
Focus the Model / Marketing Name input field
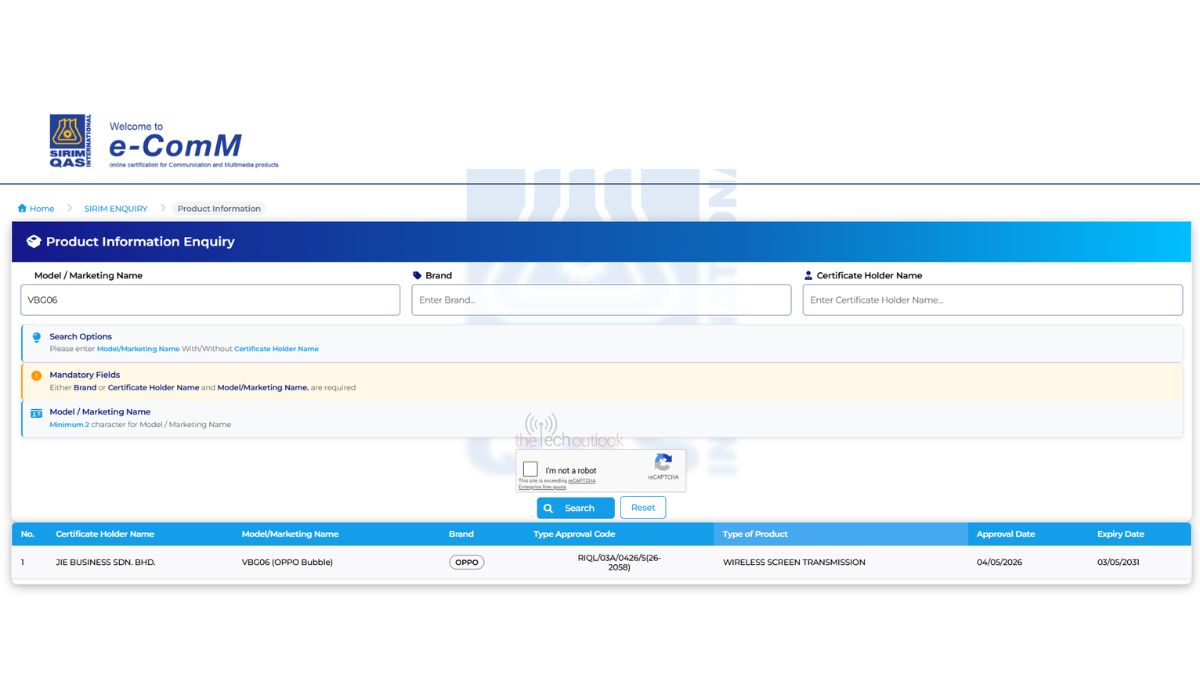(x=210, y=300)
